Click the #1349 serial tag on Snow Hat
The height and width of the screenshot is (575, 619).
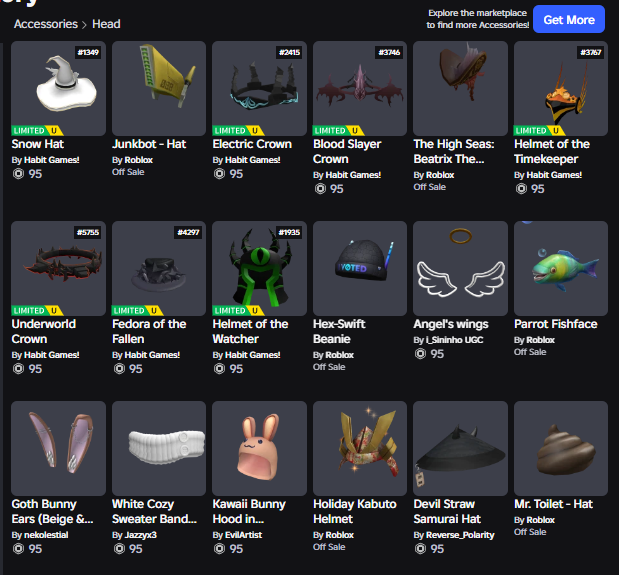88,52
